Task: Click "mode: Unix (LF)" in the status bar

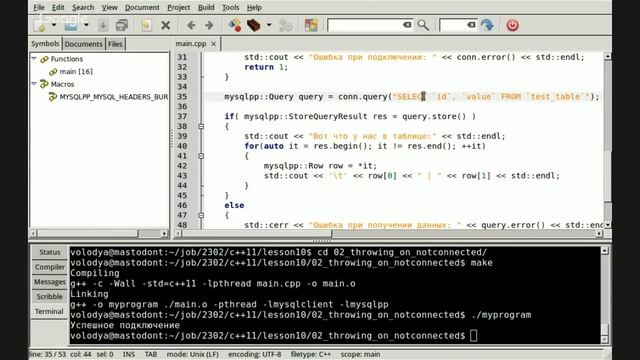Action: click(193, 354)
